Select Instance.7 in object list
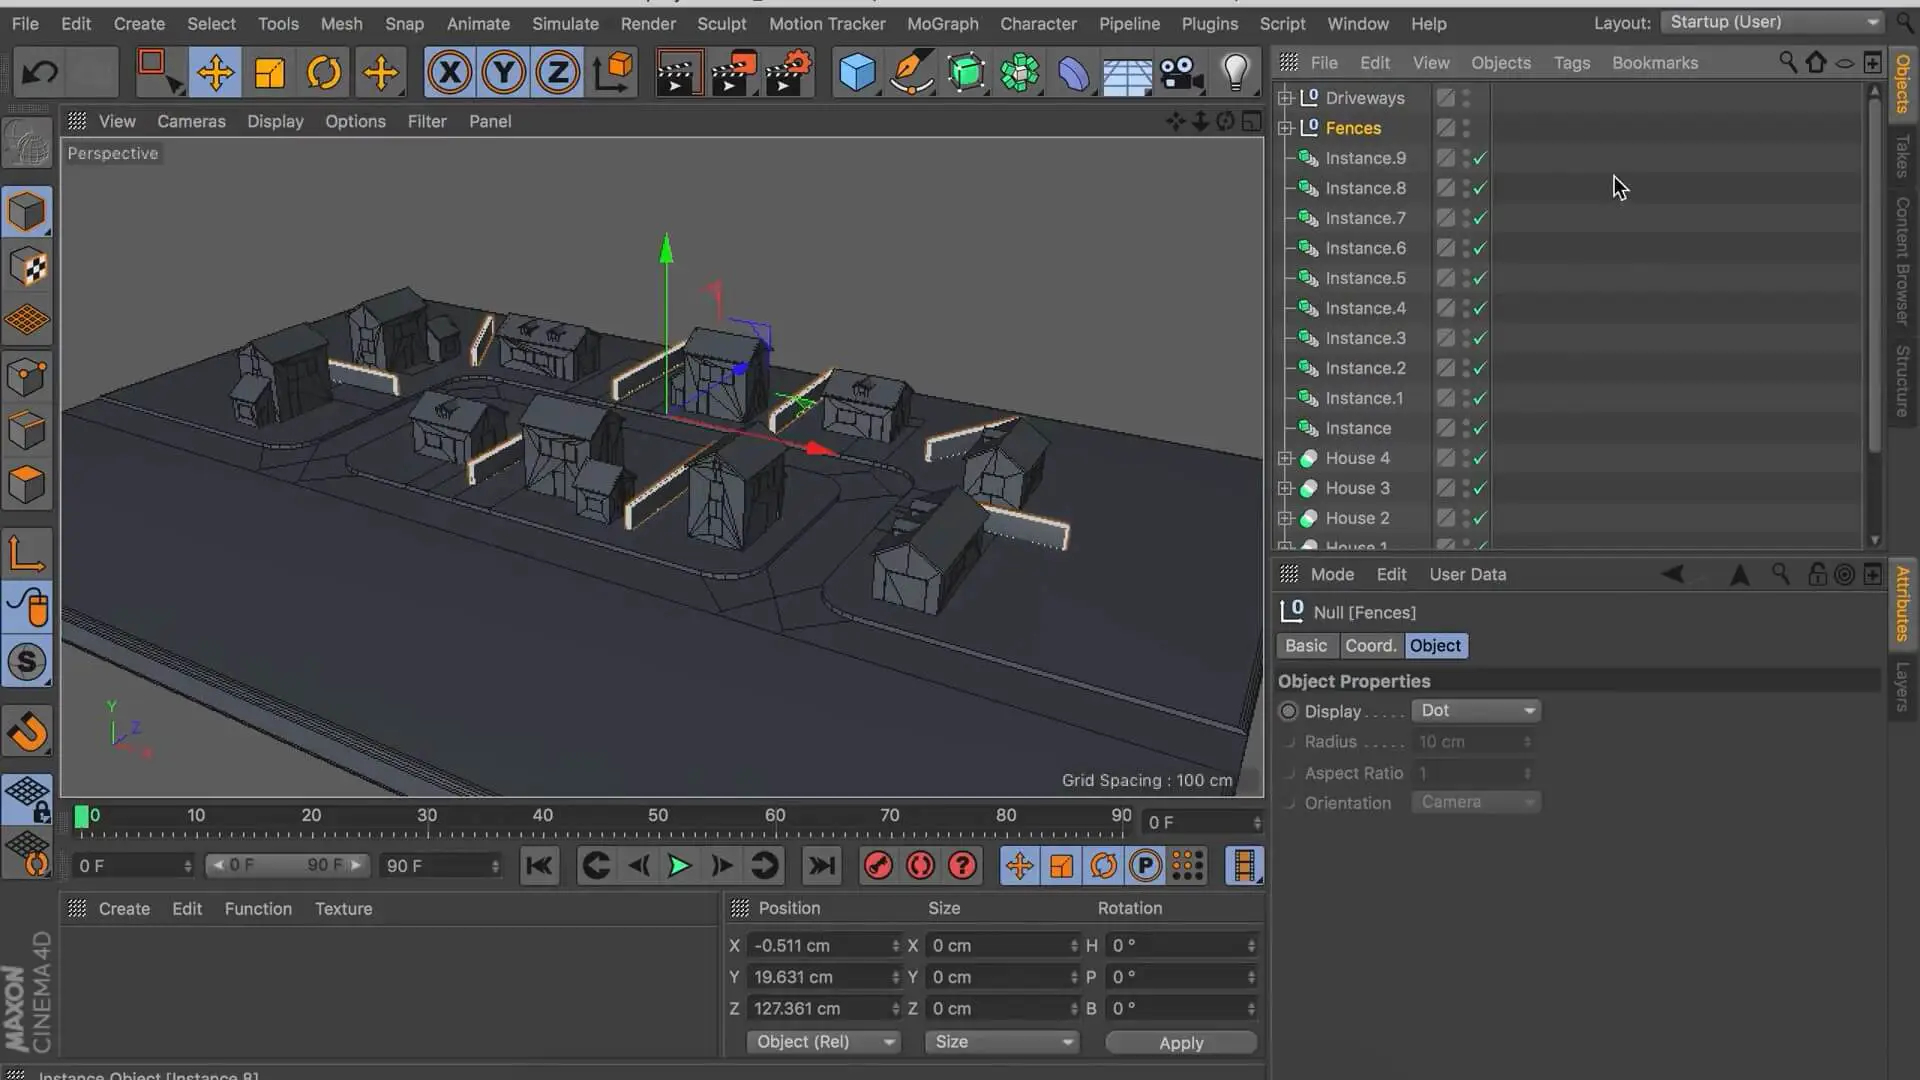This screenshot has width=1920, height=1080. click(1364, 218)
